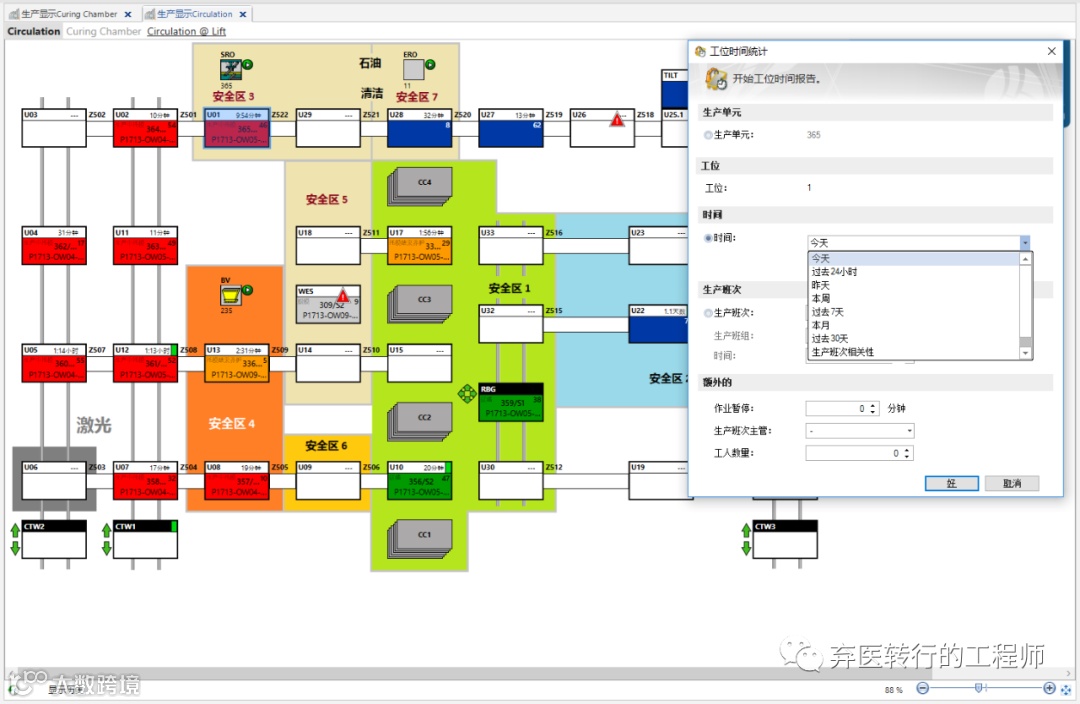Screen dimensions: 1080x704
Task: Select the 生产单元 radio button
Action: tap(707, 135)
